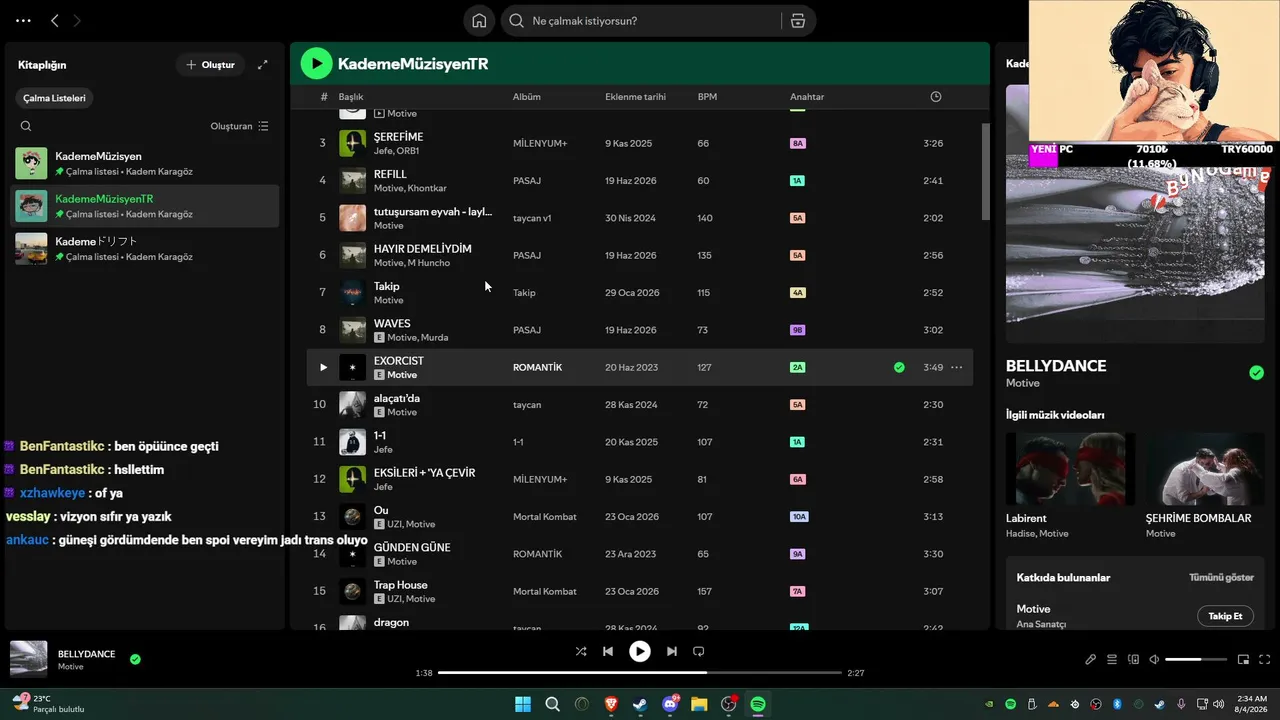The width and height of the screenshot is (1280, 720).
Task: Click the Takip song album art
Action: click(353, 293)
